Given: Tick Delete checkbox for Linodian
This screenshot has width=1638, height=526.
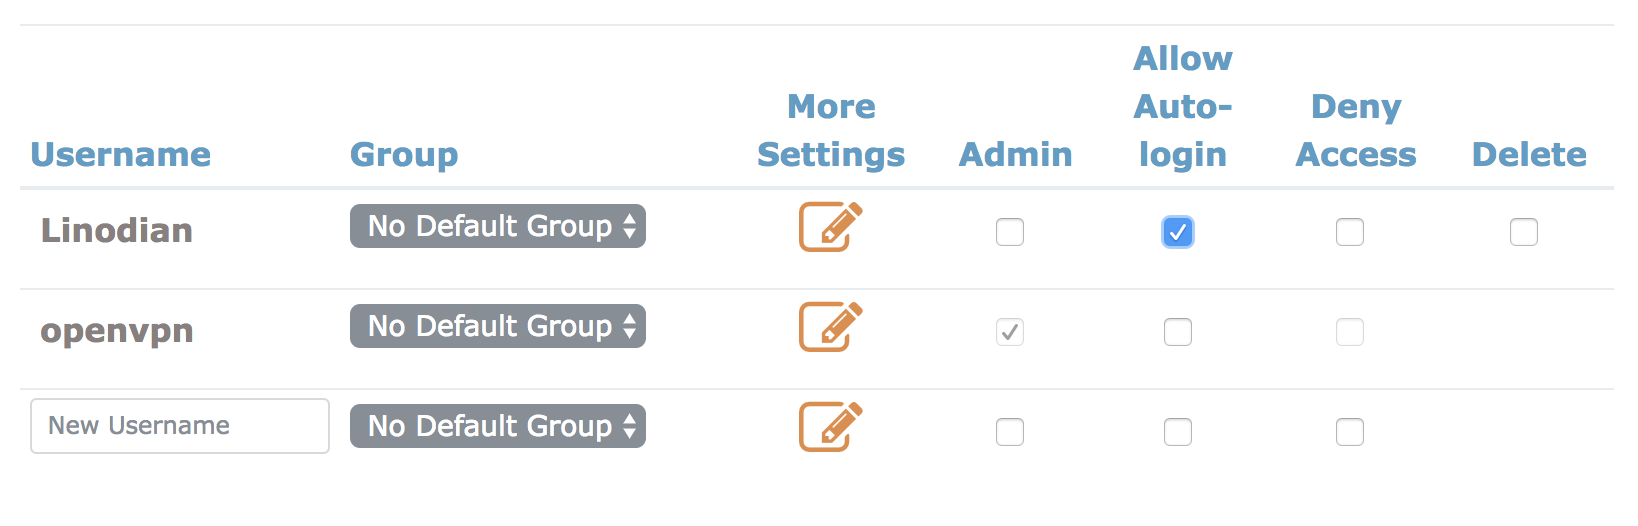Looking at the screenshot, I should pyautogui.click(x=1524, y=232).
